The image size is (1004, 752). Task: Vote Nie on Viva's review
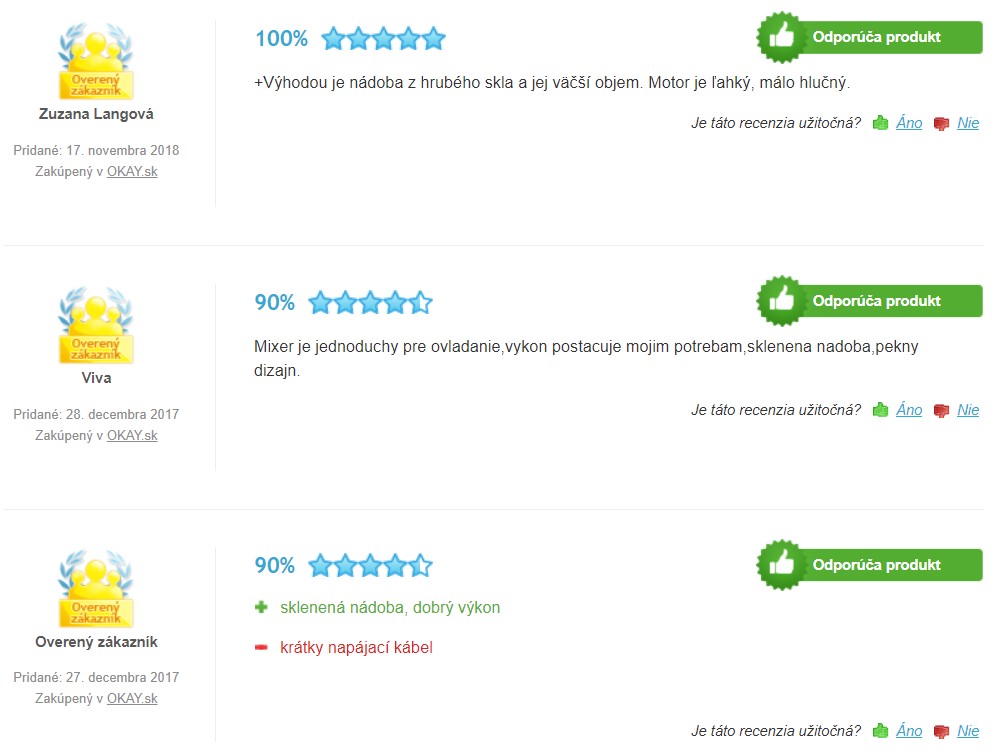tap(968, 410)
